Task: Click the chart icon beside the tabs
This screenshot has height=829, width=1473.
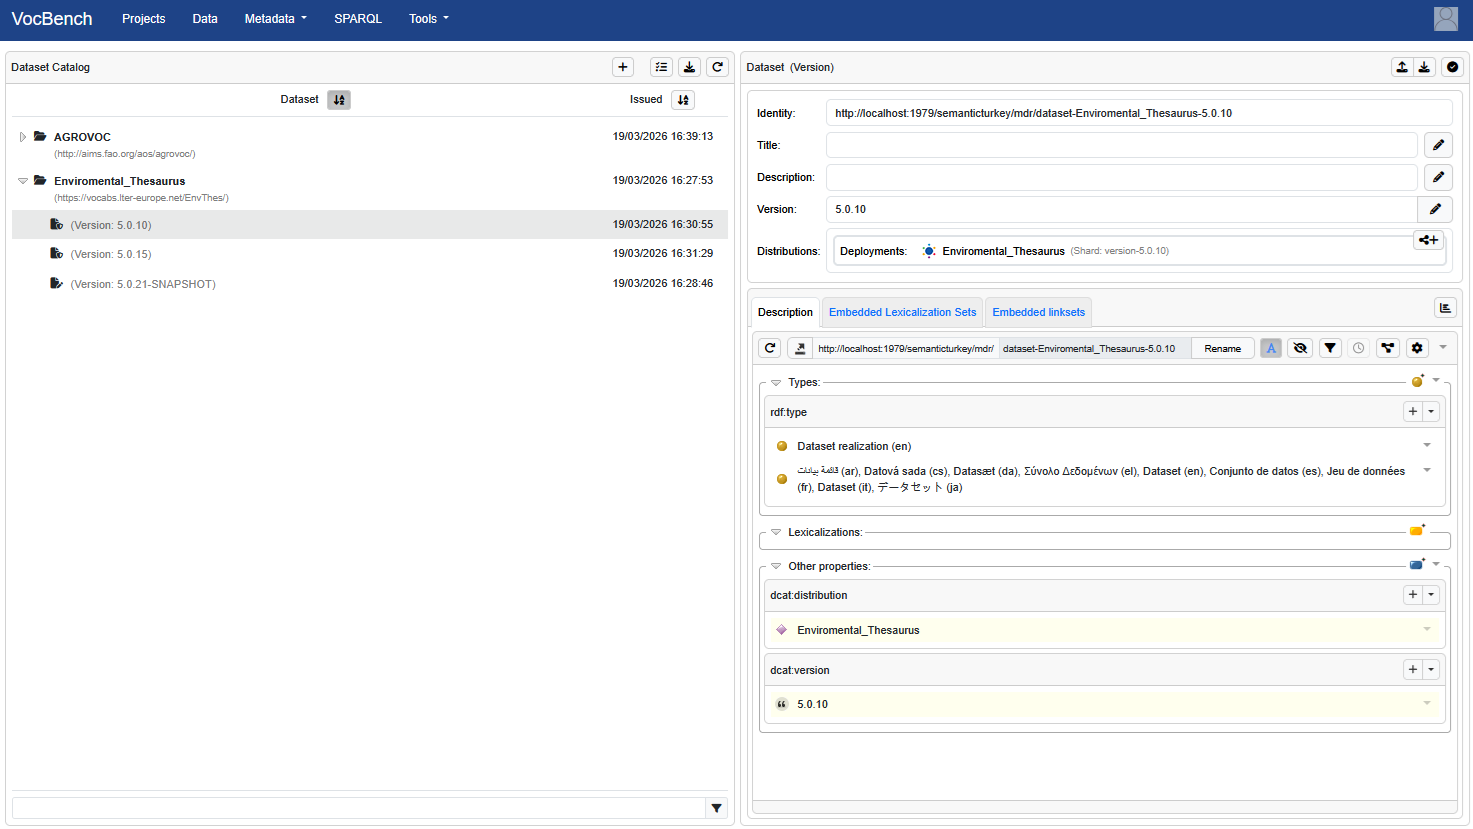Action: [x=1444, y=308]
